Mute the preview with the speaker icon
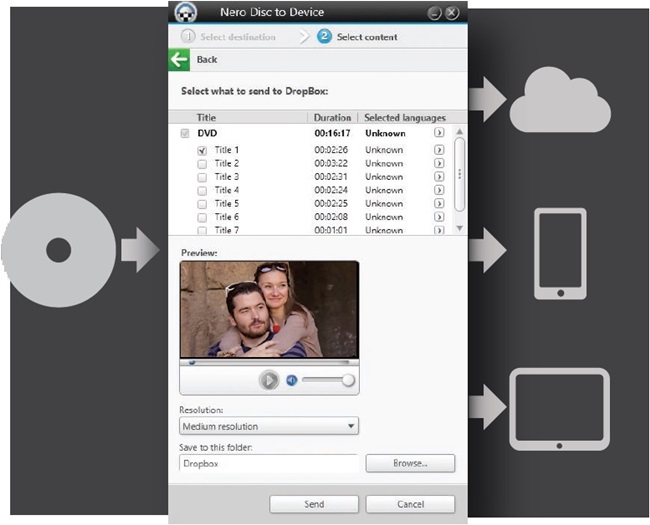 point(292,380)
